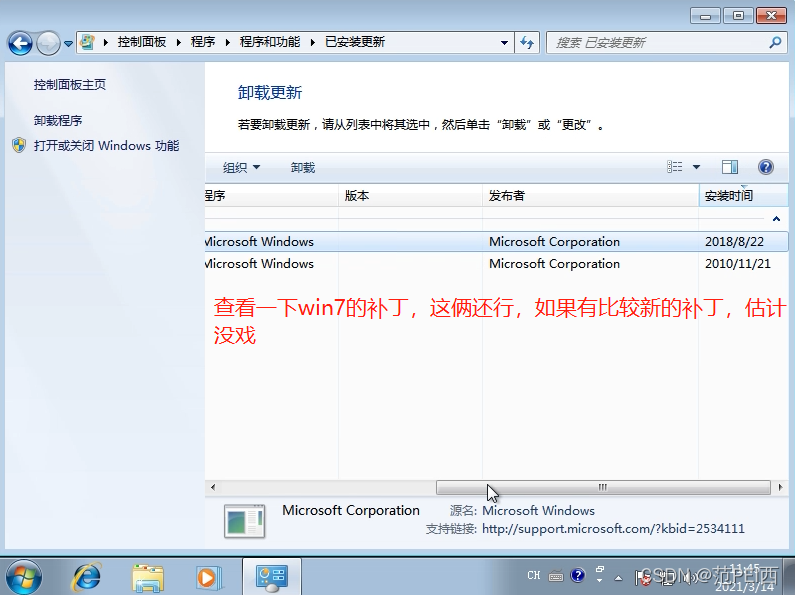The image size is (795, 595).
Task: Open help with the question mark icon
Action: click(766, 167)
